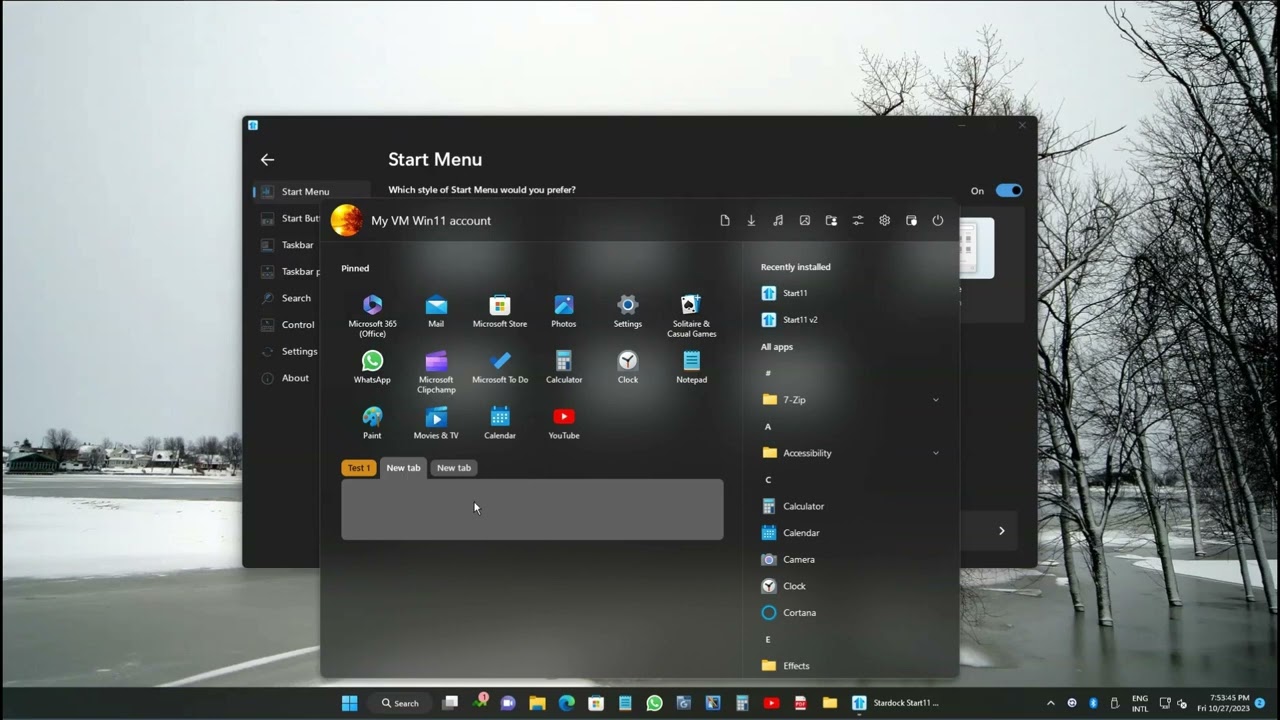This screenshot has height=720, width=1280.
Task: Click the power button icon in Start header
Action: coord(938,221)
